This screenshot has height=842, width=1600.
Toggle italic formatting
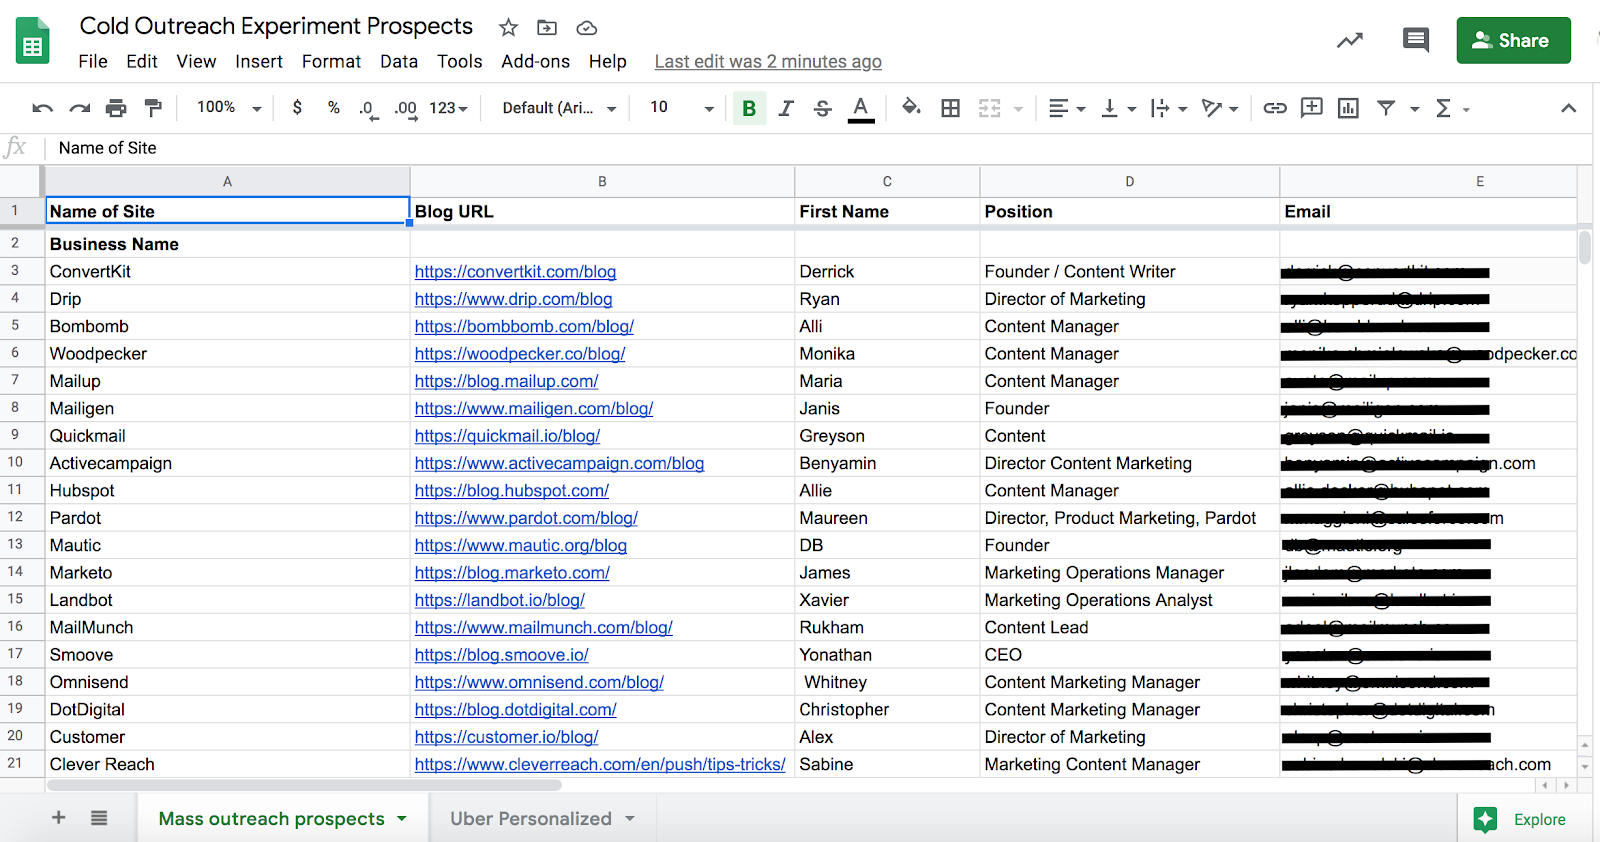pos(786,108)
